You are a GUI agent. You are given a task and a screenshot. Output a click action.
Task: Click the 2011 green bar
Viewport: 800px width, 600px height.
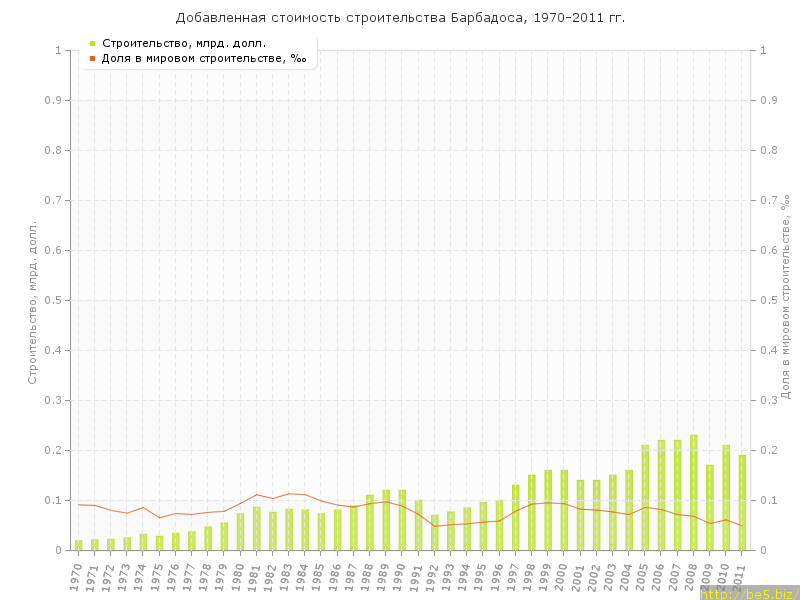(742, 502)
